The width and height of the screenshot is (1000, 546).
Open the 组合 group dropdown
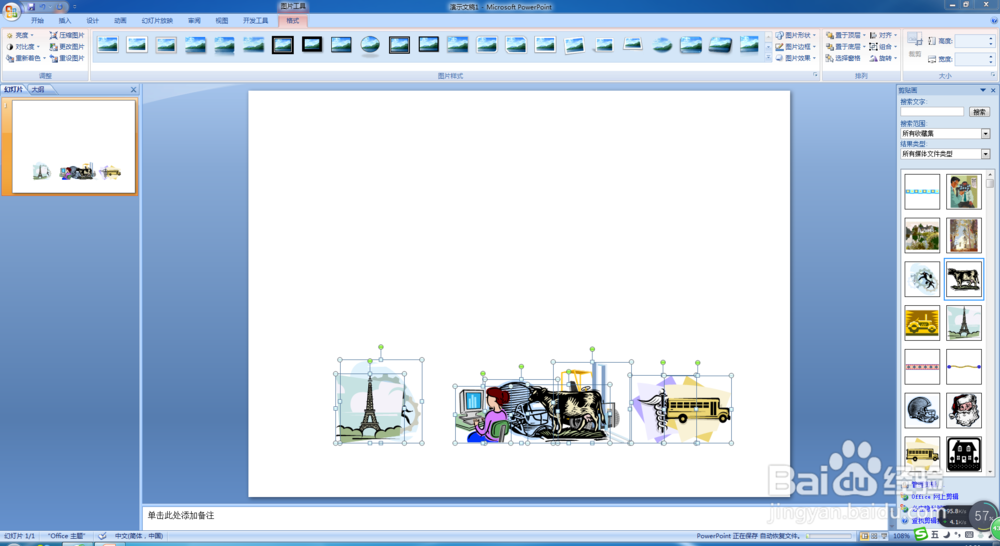pyautogui.click(x=884, y=47)
